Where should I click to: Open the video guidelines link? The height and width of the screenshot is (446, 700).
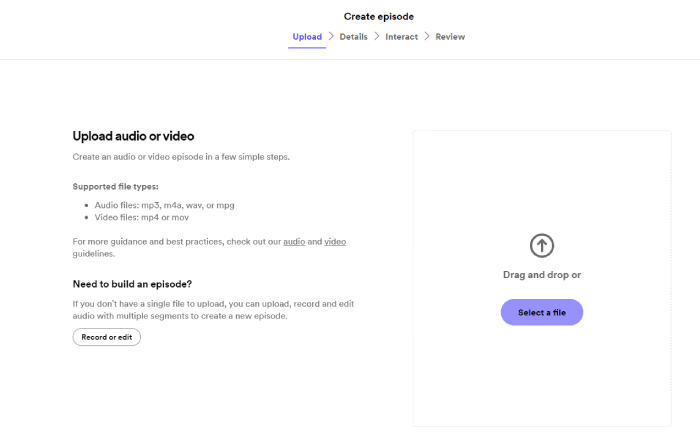[335, 242]
